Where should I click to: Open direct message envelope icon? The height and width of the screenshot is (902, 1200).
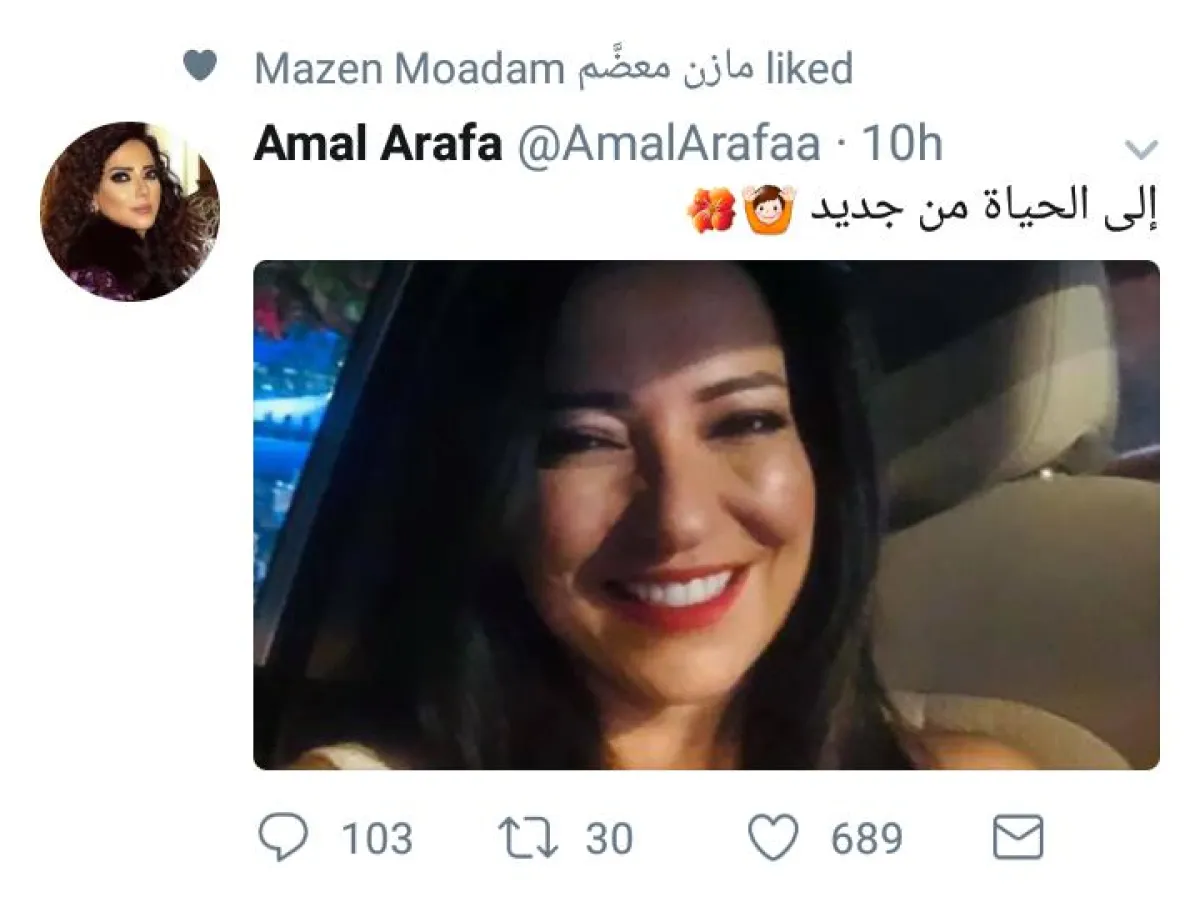click(1017, 837)
